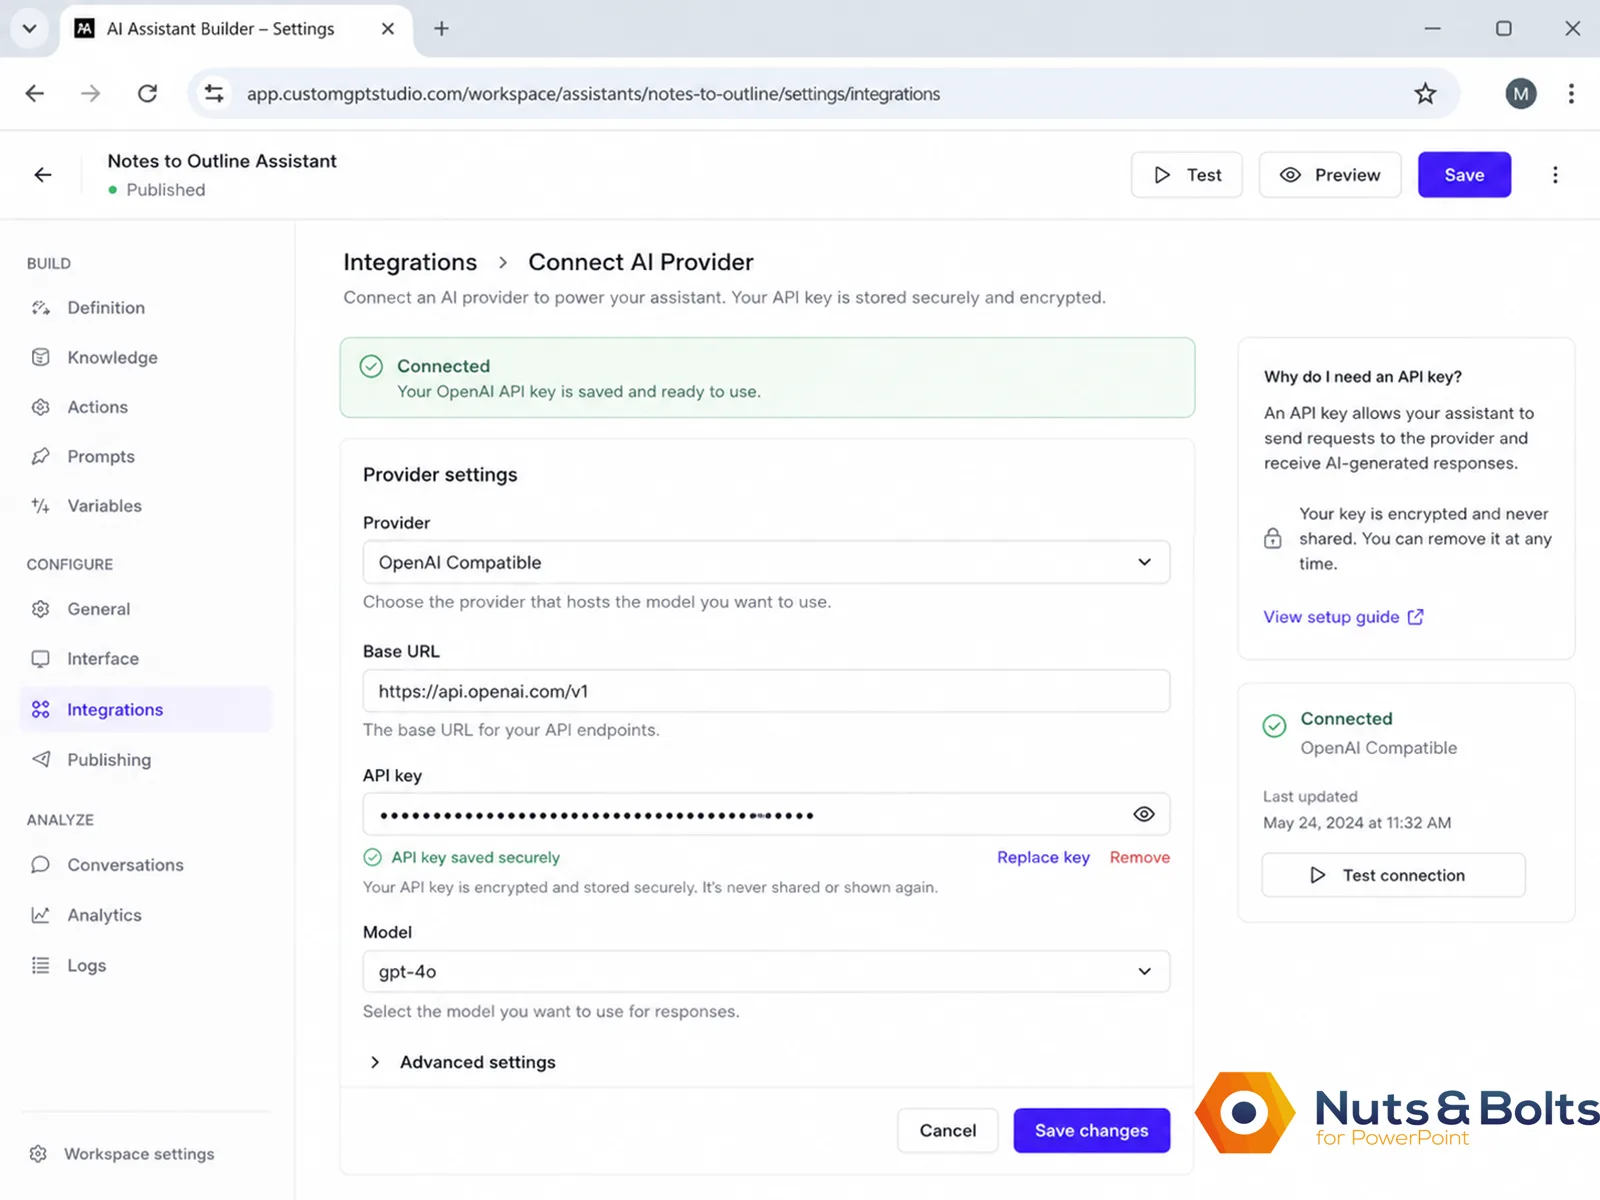This screenshot has width=1600, height=1200.
Task: Open the Model dropdown showing gpt-4o
Action: point(766,972)
